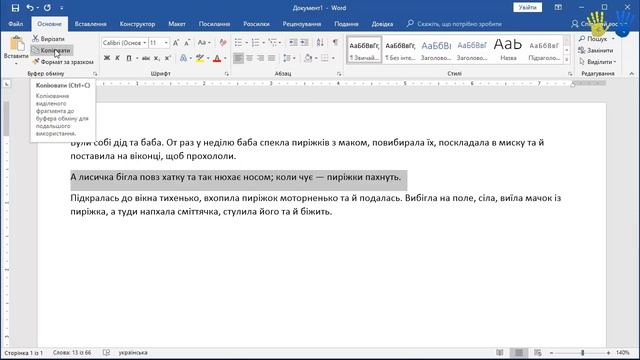Open line spacing options

[x=289, y=58]
